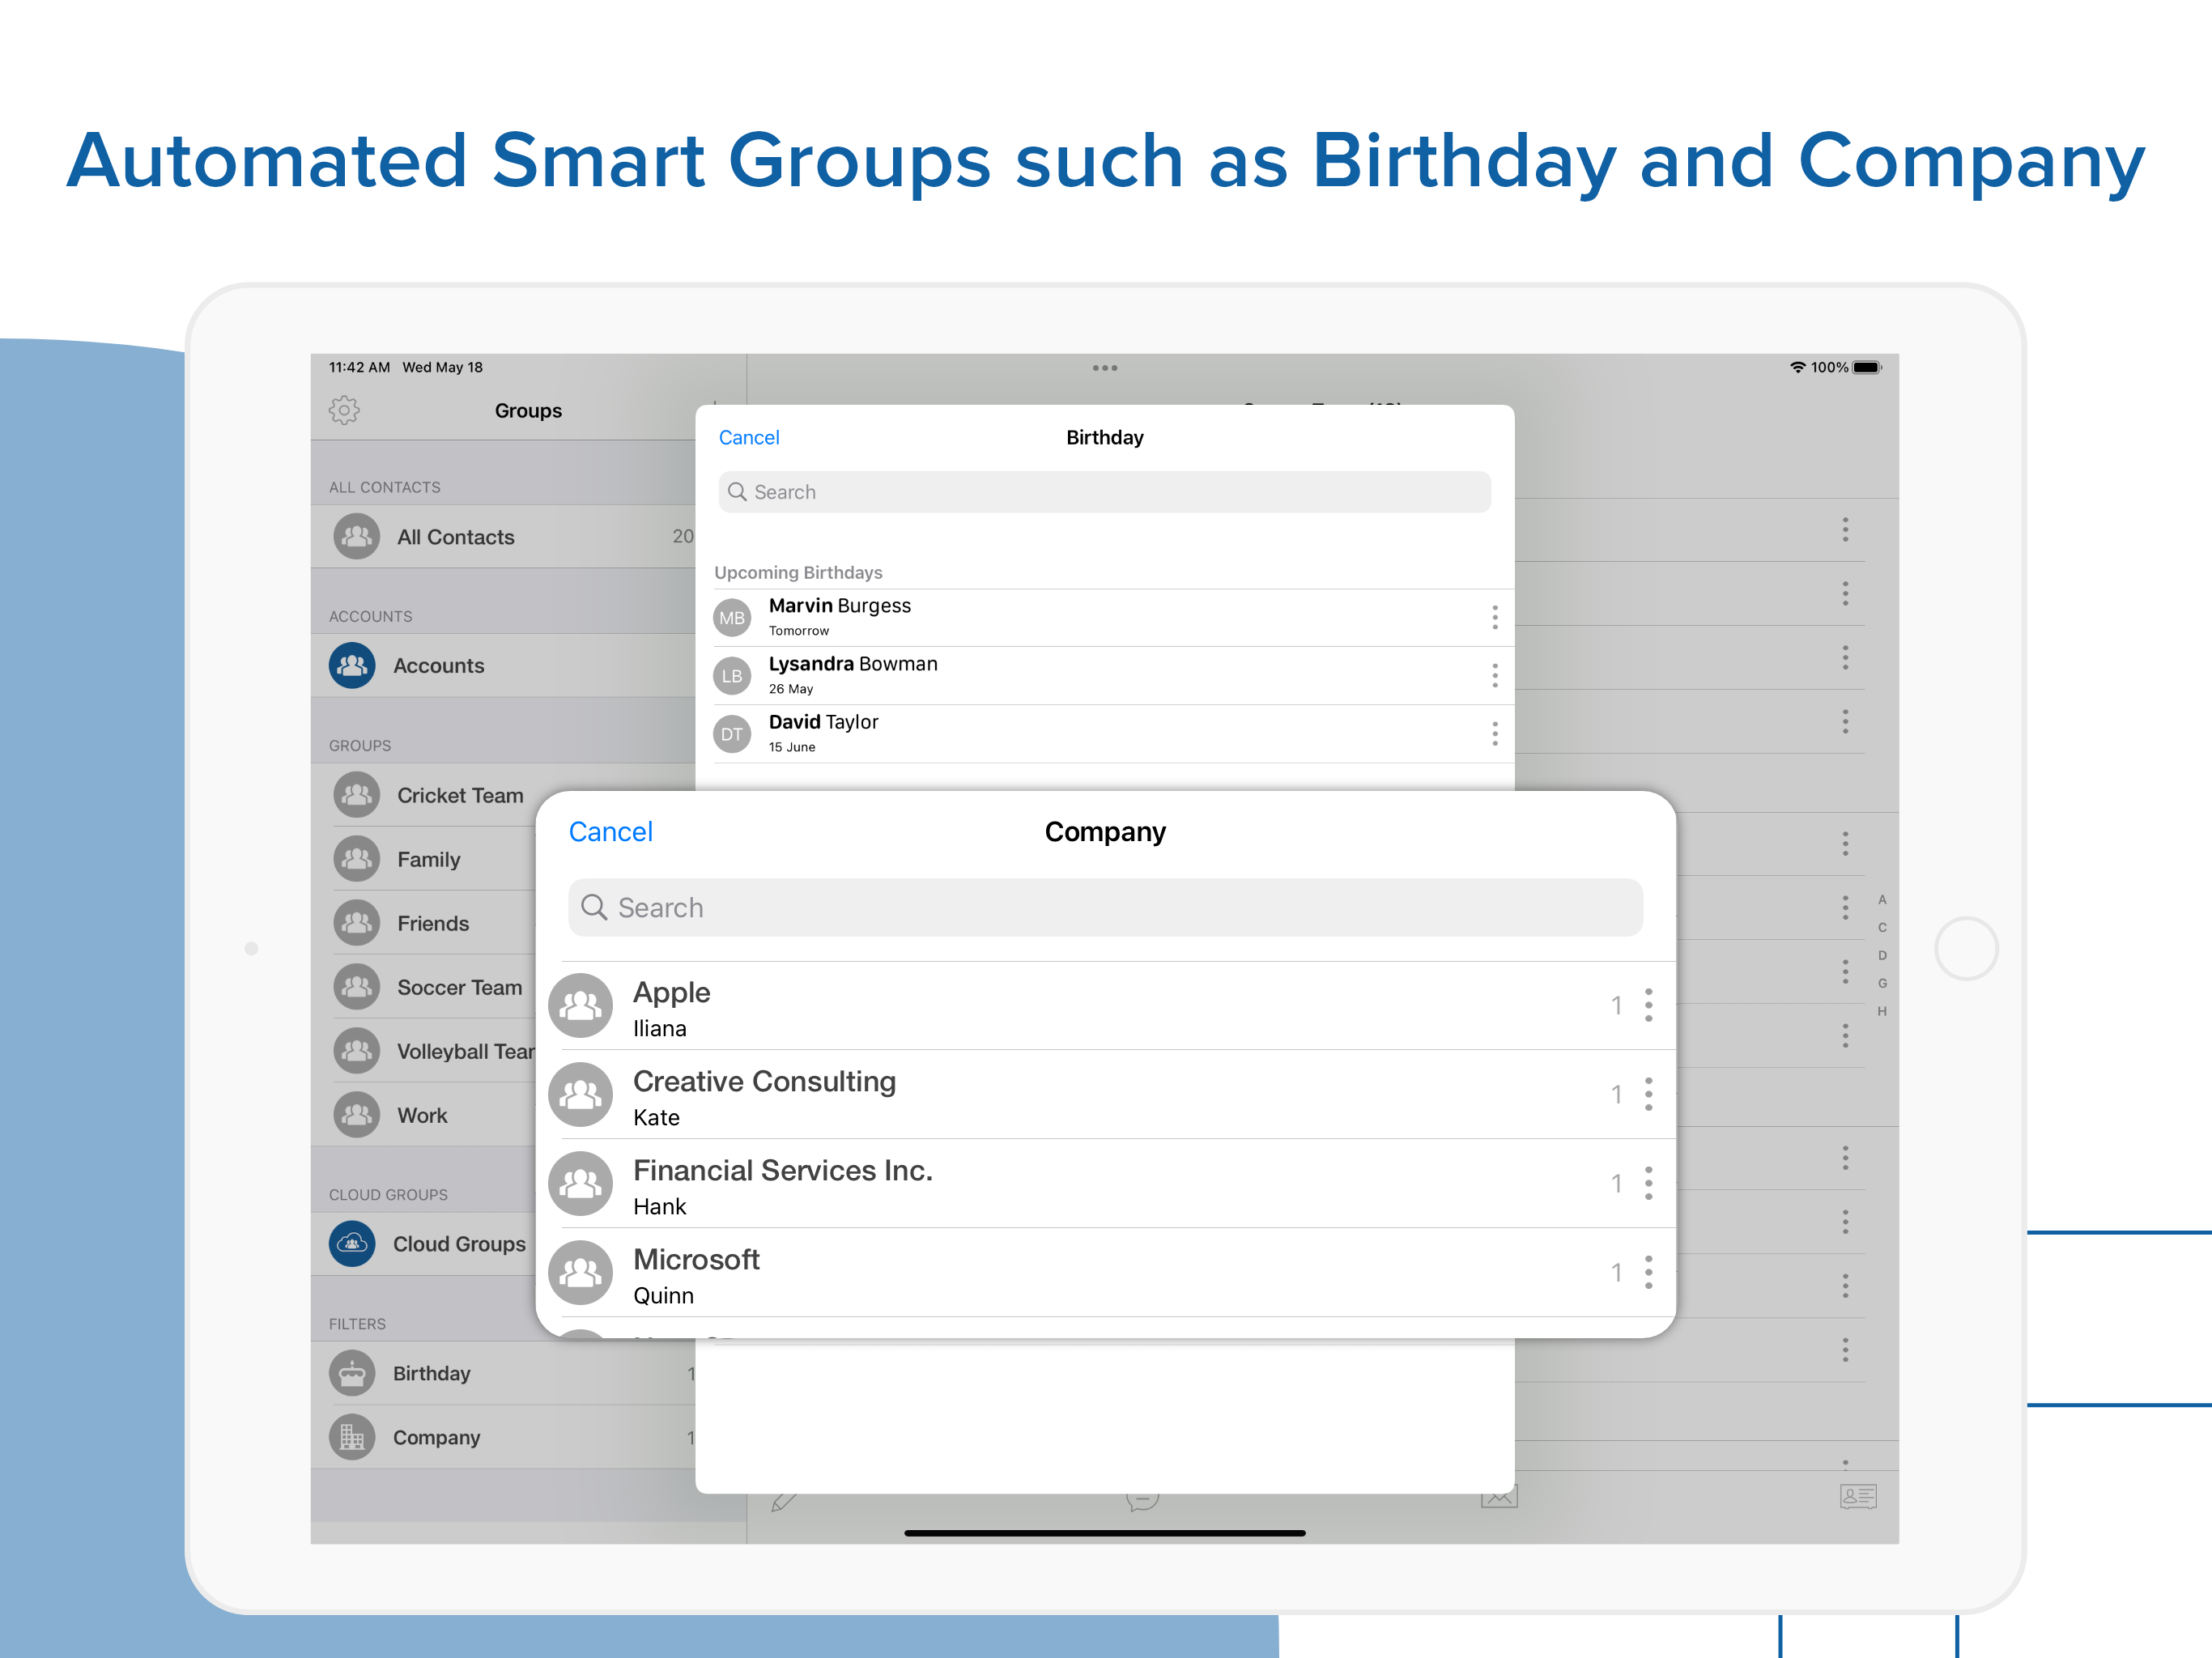Click the Accounts group icon
Screen dimensions: 2212x1658
click(352, 665)
